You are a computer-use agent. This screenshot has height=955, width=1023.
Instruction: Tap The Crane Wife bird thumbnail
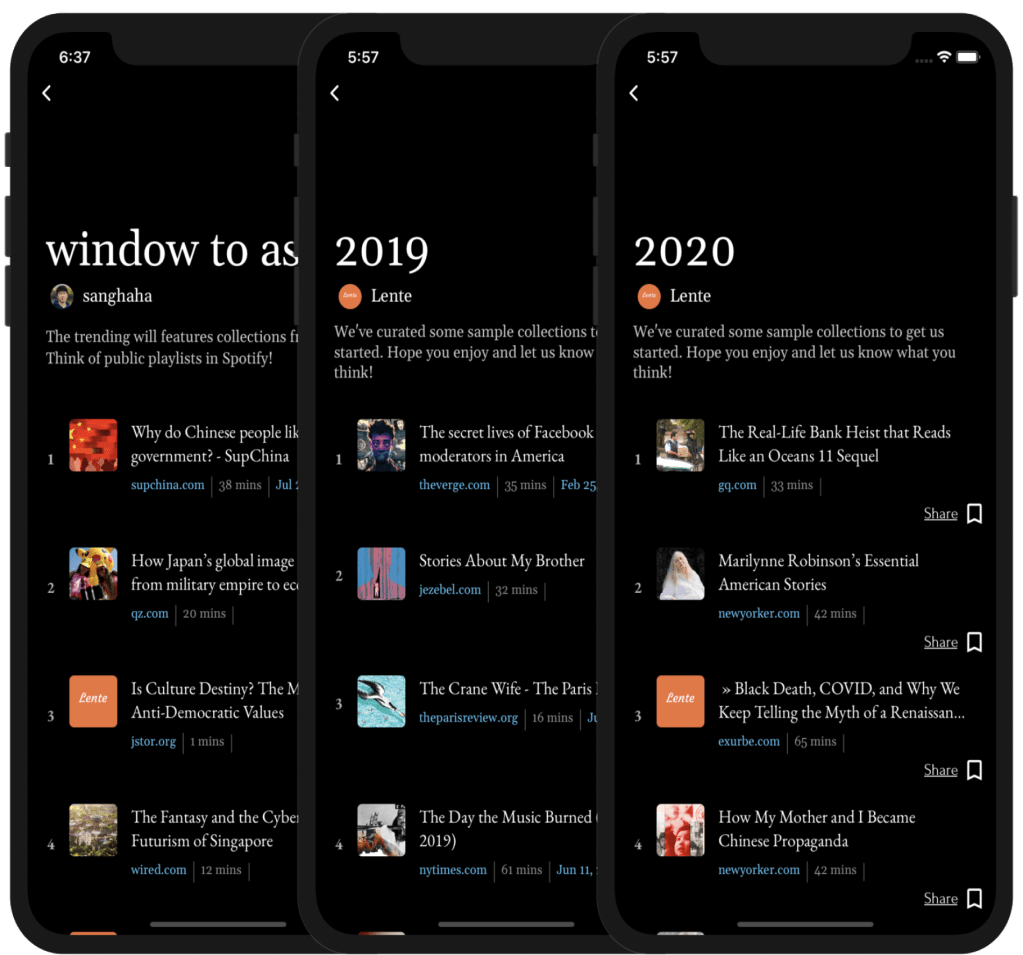coord(381,701)
